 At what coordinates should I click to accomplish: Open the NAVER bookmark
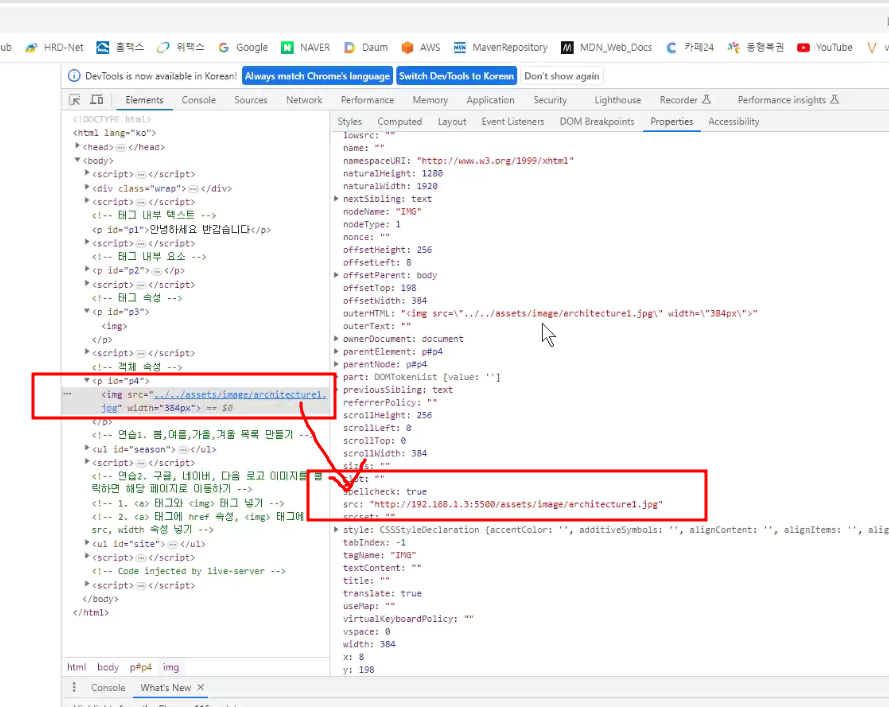(x=305, y=48)
